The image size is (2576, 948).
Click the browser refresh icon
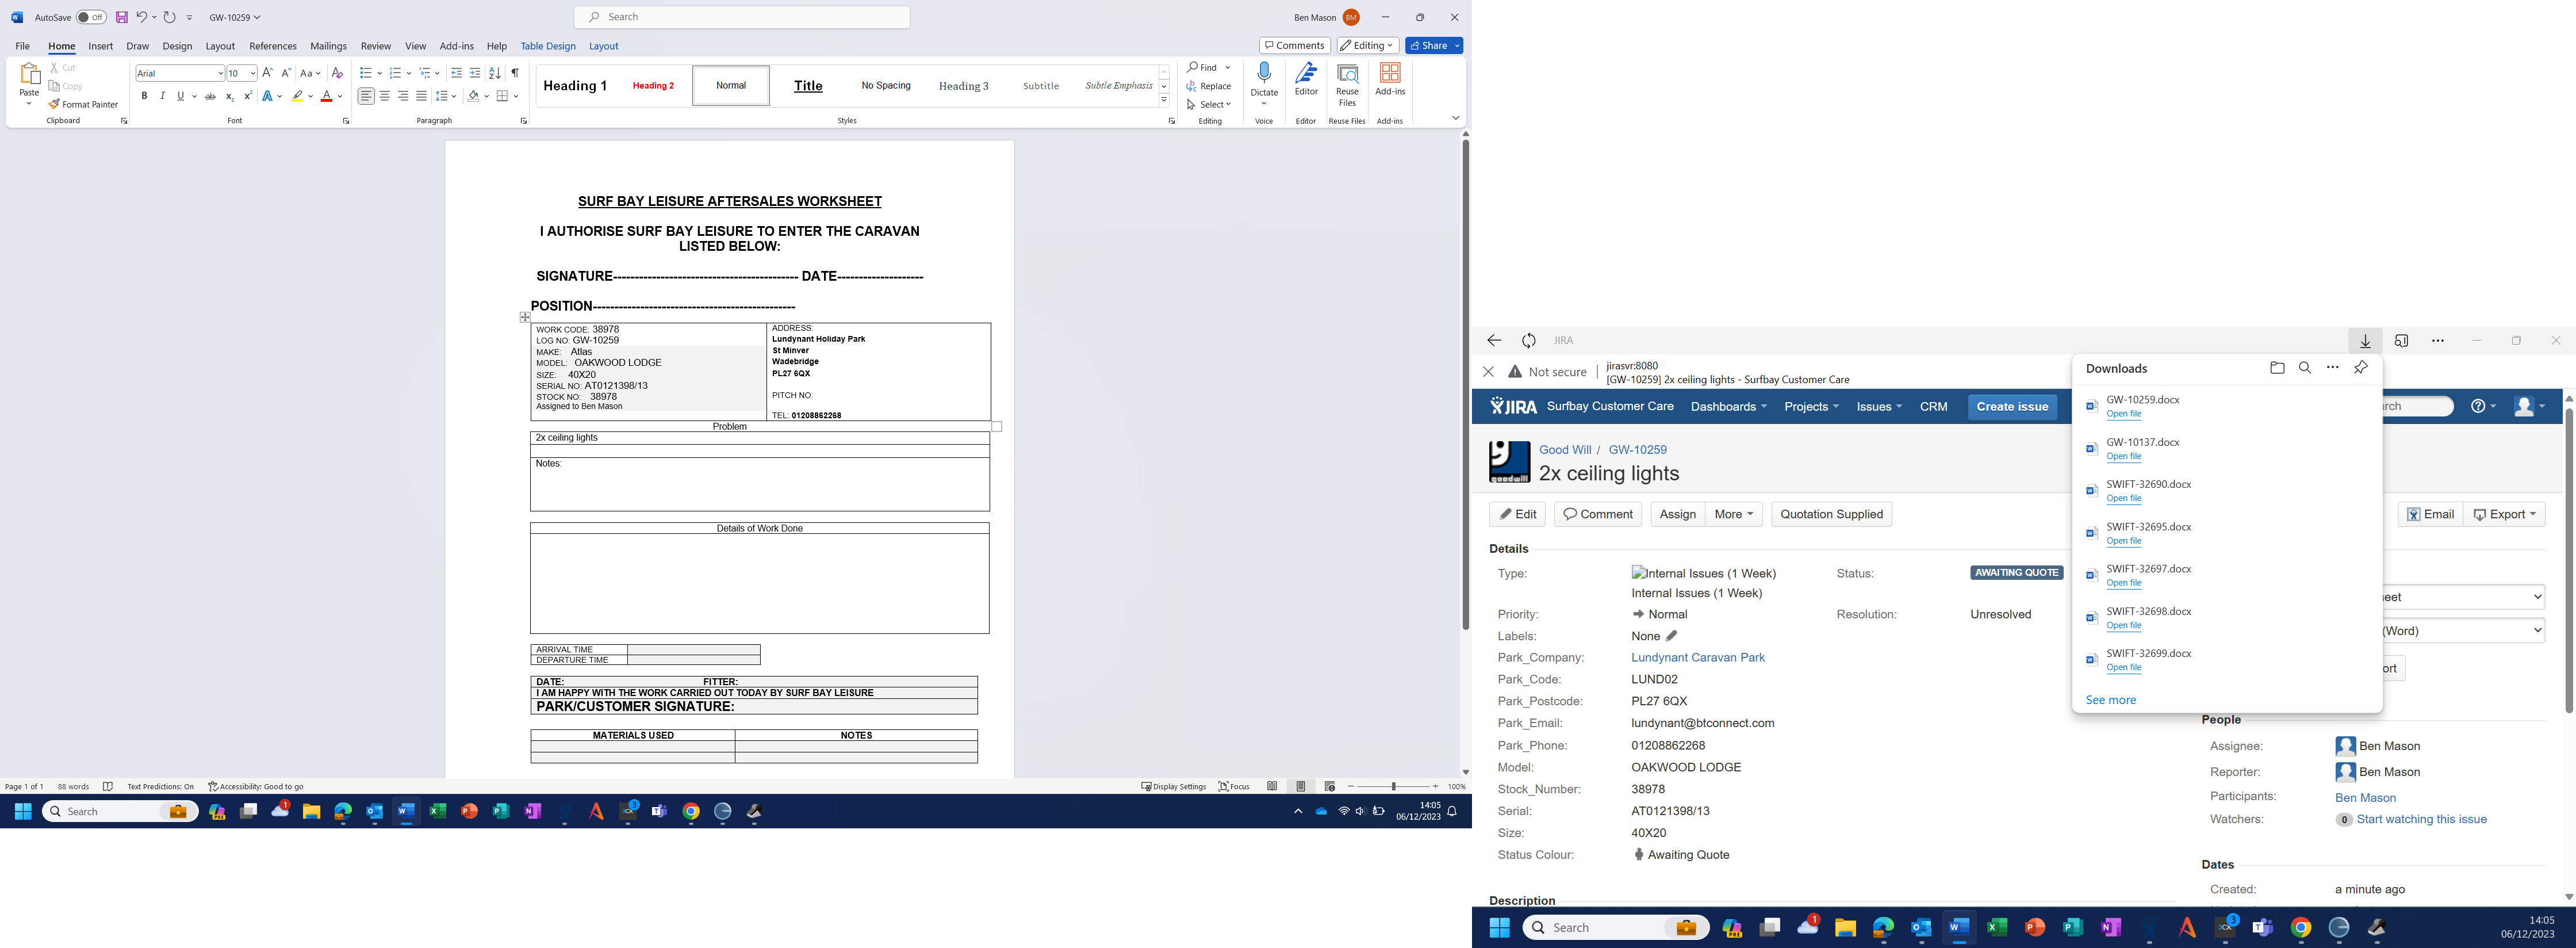tap(1528, 341)
